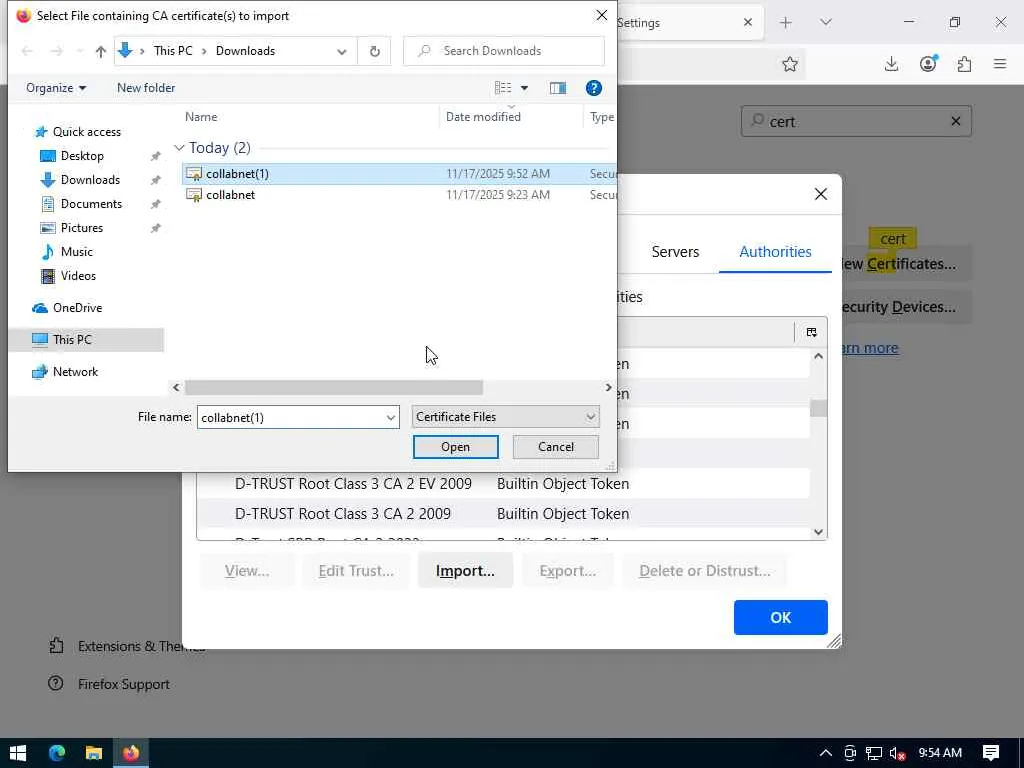
Task: Open Firefox account icon
Action: pyautogui.click(x=927, y=63)
